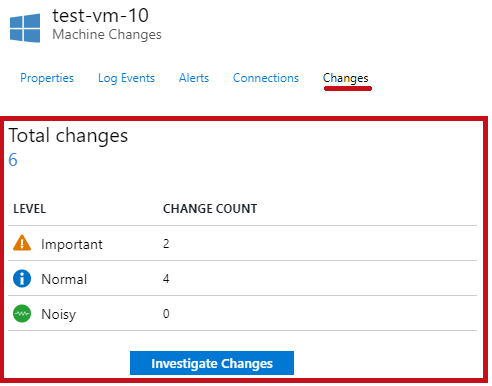Click the Windows logo icon for test-vm-10
This screenshot has height=386, width=492.
pos(25,28)
